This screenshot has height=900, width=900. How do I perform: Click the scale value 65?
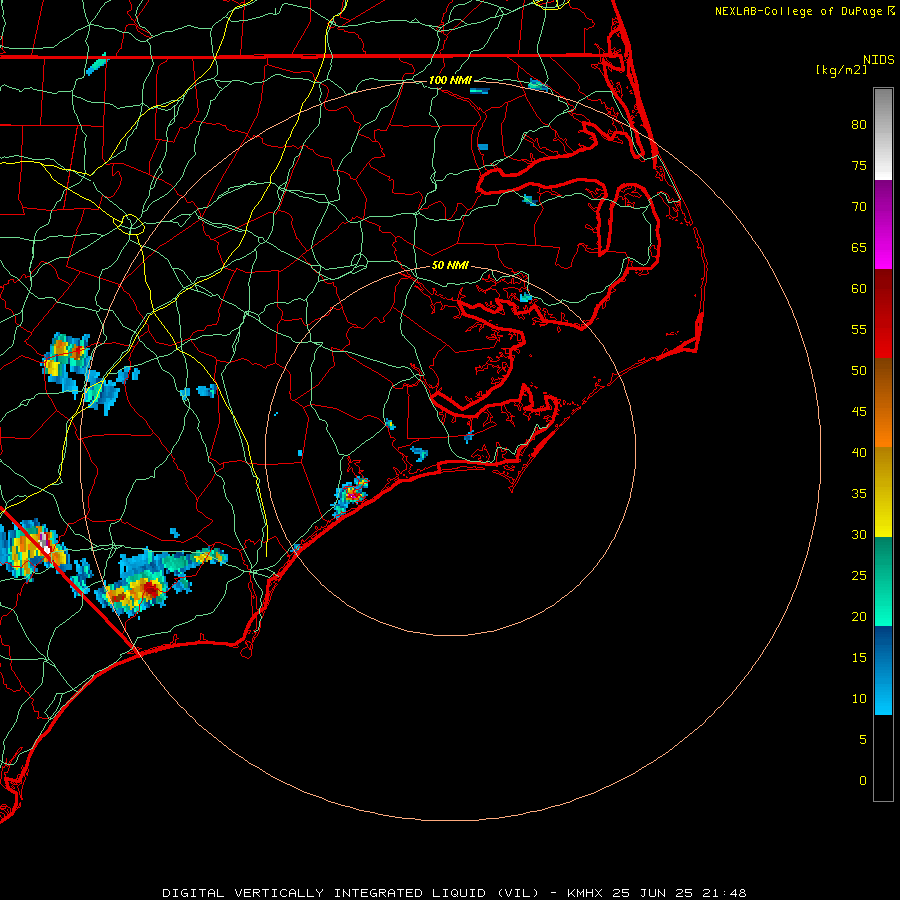859,248
